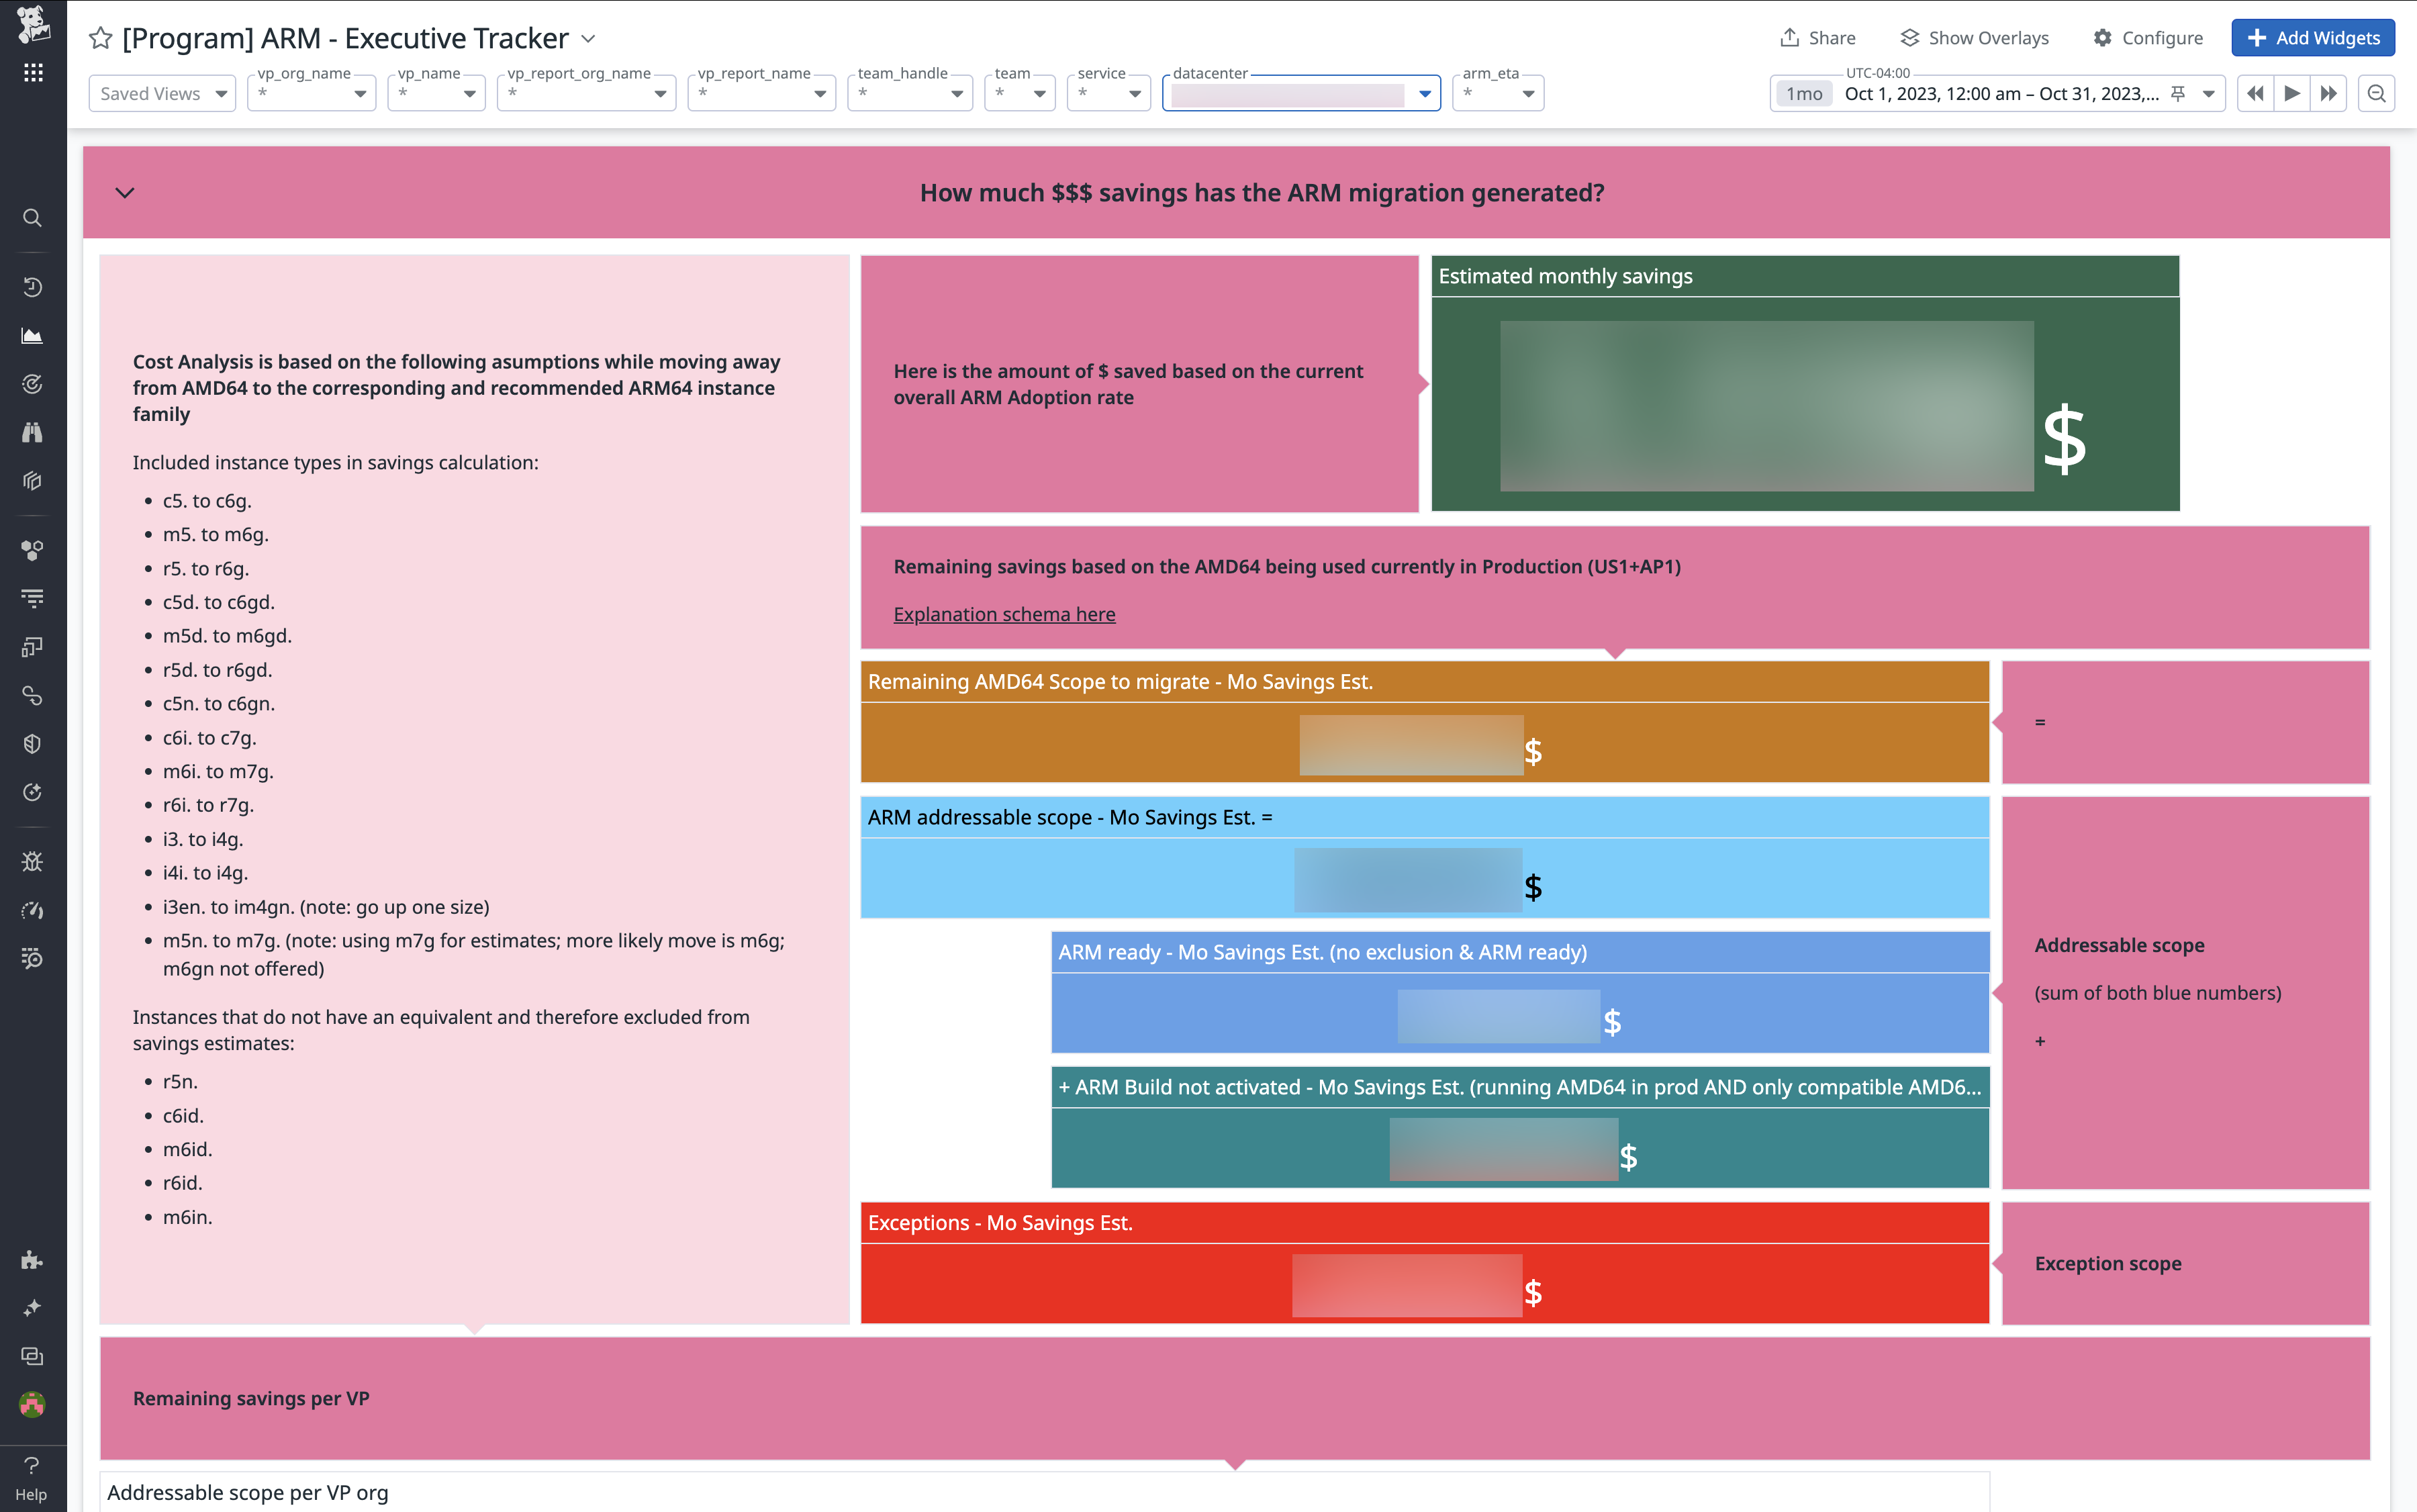Open the Metrics chart icon in sidebar
2417x1512 pixels.
(x=33, y=336)
